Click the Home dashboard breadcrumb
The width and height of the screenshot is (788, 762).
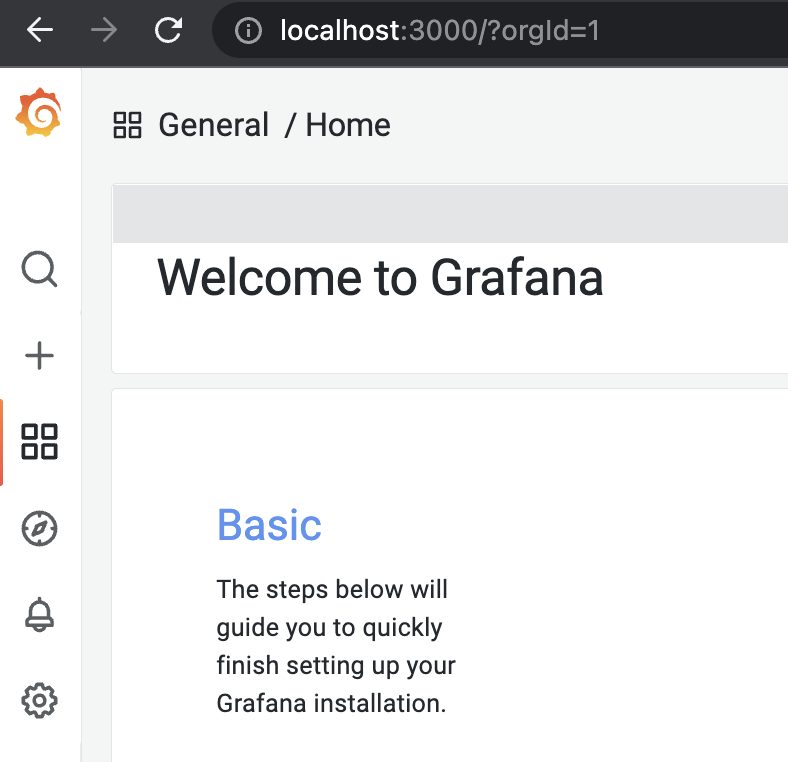coord(348,125)
